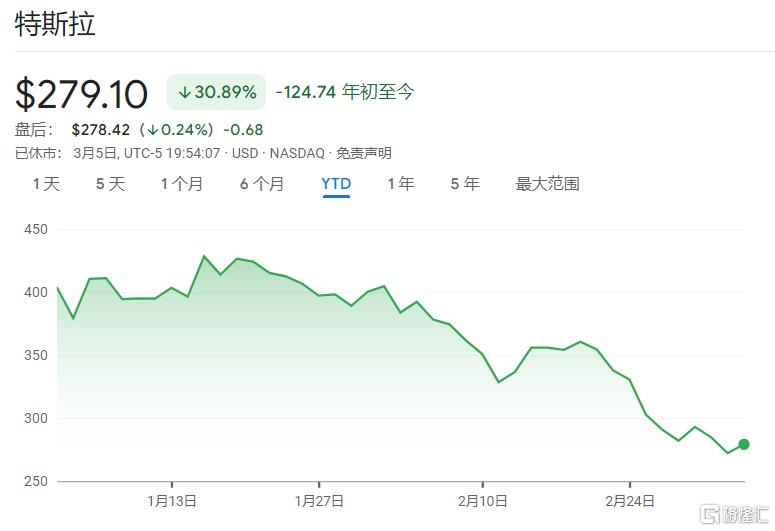The width and height of the screenshot is (775, 531).
Task: Switch to the 5天 range tab
Action: tap(110, 184)
